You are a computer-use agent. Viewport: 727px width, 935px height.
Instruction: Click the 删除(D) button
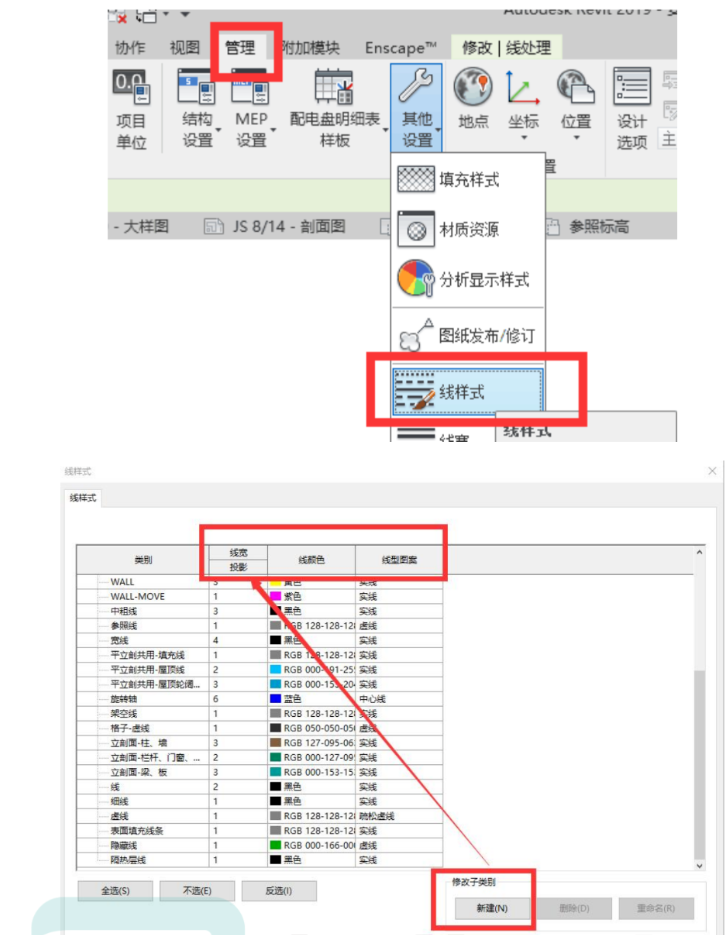(574, 908)
